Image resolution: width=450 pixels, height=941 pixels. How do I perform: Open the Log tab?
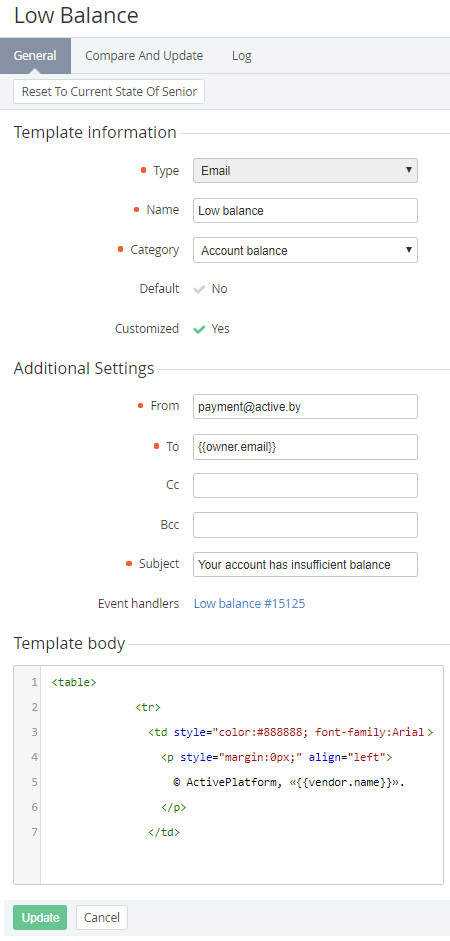click(242, 56)
